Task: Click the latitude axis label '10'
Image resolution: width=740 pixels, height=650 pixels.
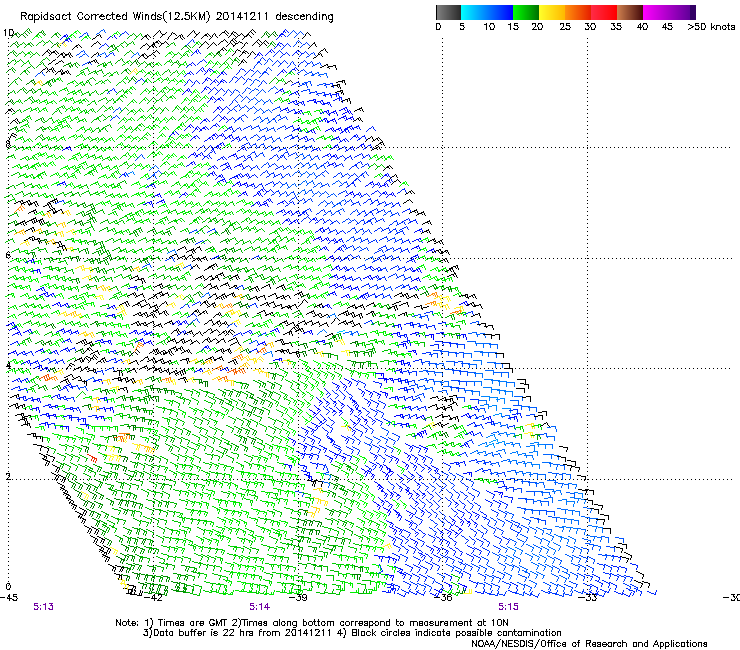Action: coord(8,33)
